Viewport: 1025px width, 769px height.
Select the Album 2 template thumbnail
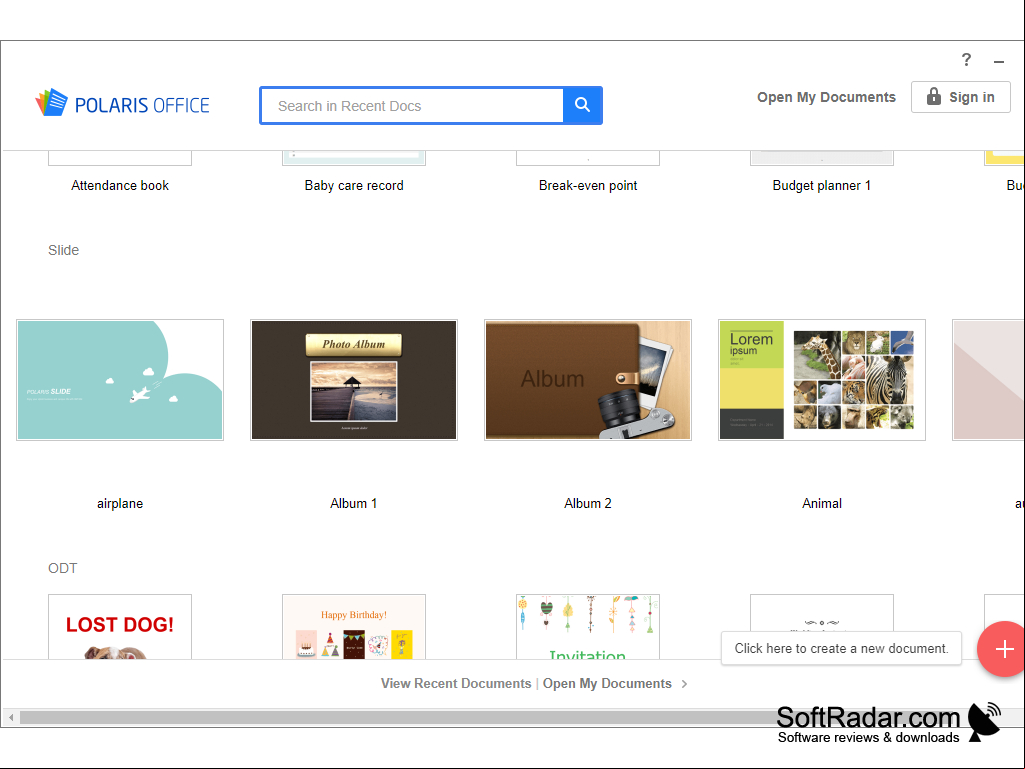coord(588,380)
